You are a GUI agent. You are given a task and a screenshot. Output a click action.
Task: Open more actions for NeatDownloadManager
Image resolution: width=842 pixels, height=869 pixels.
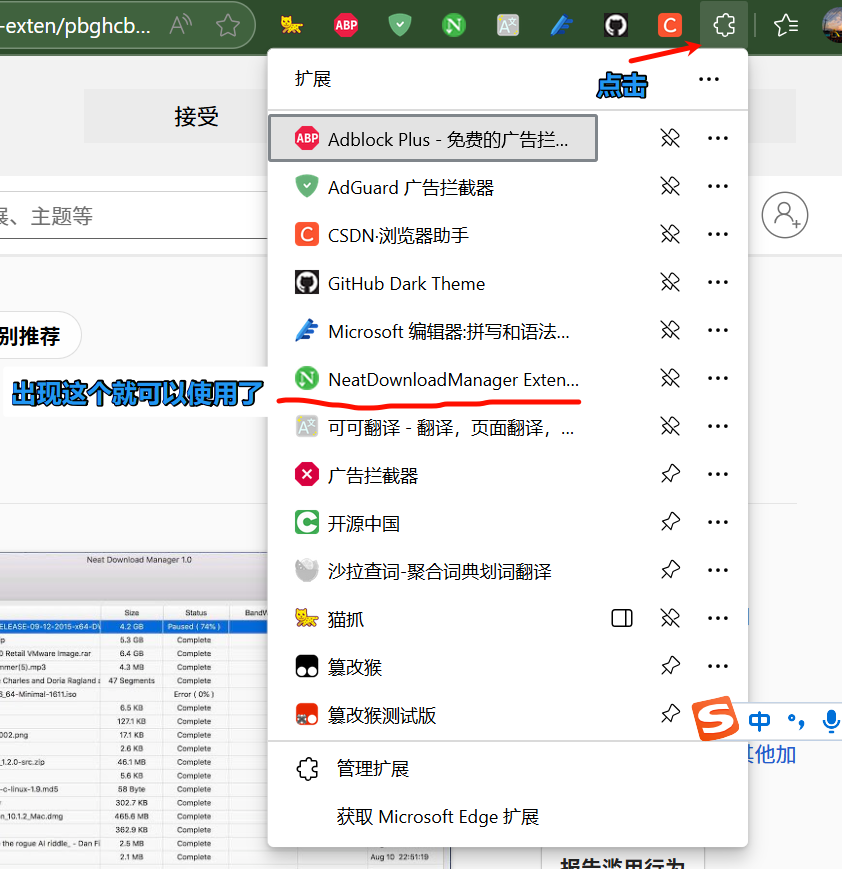pos(718,378)
